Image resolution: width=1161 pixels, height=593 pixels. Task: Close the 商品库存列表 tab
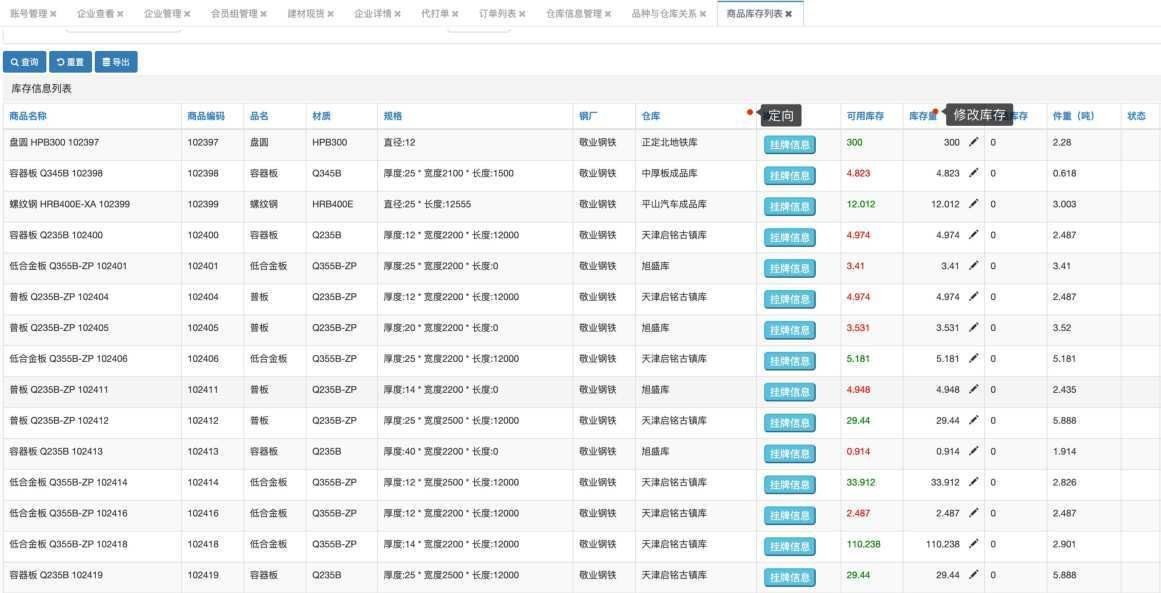(789, 14)
